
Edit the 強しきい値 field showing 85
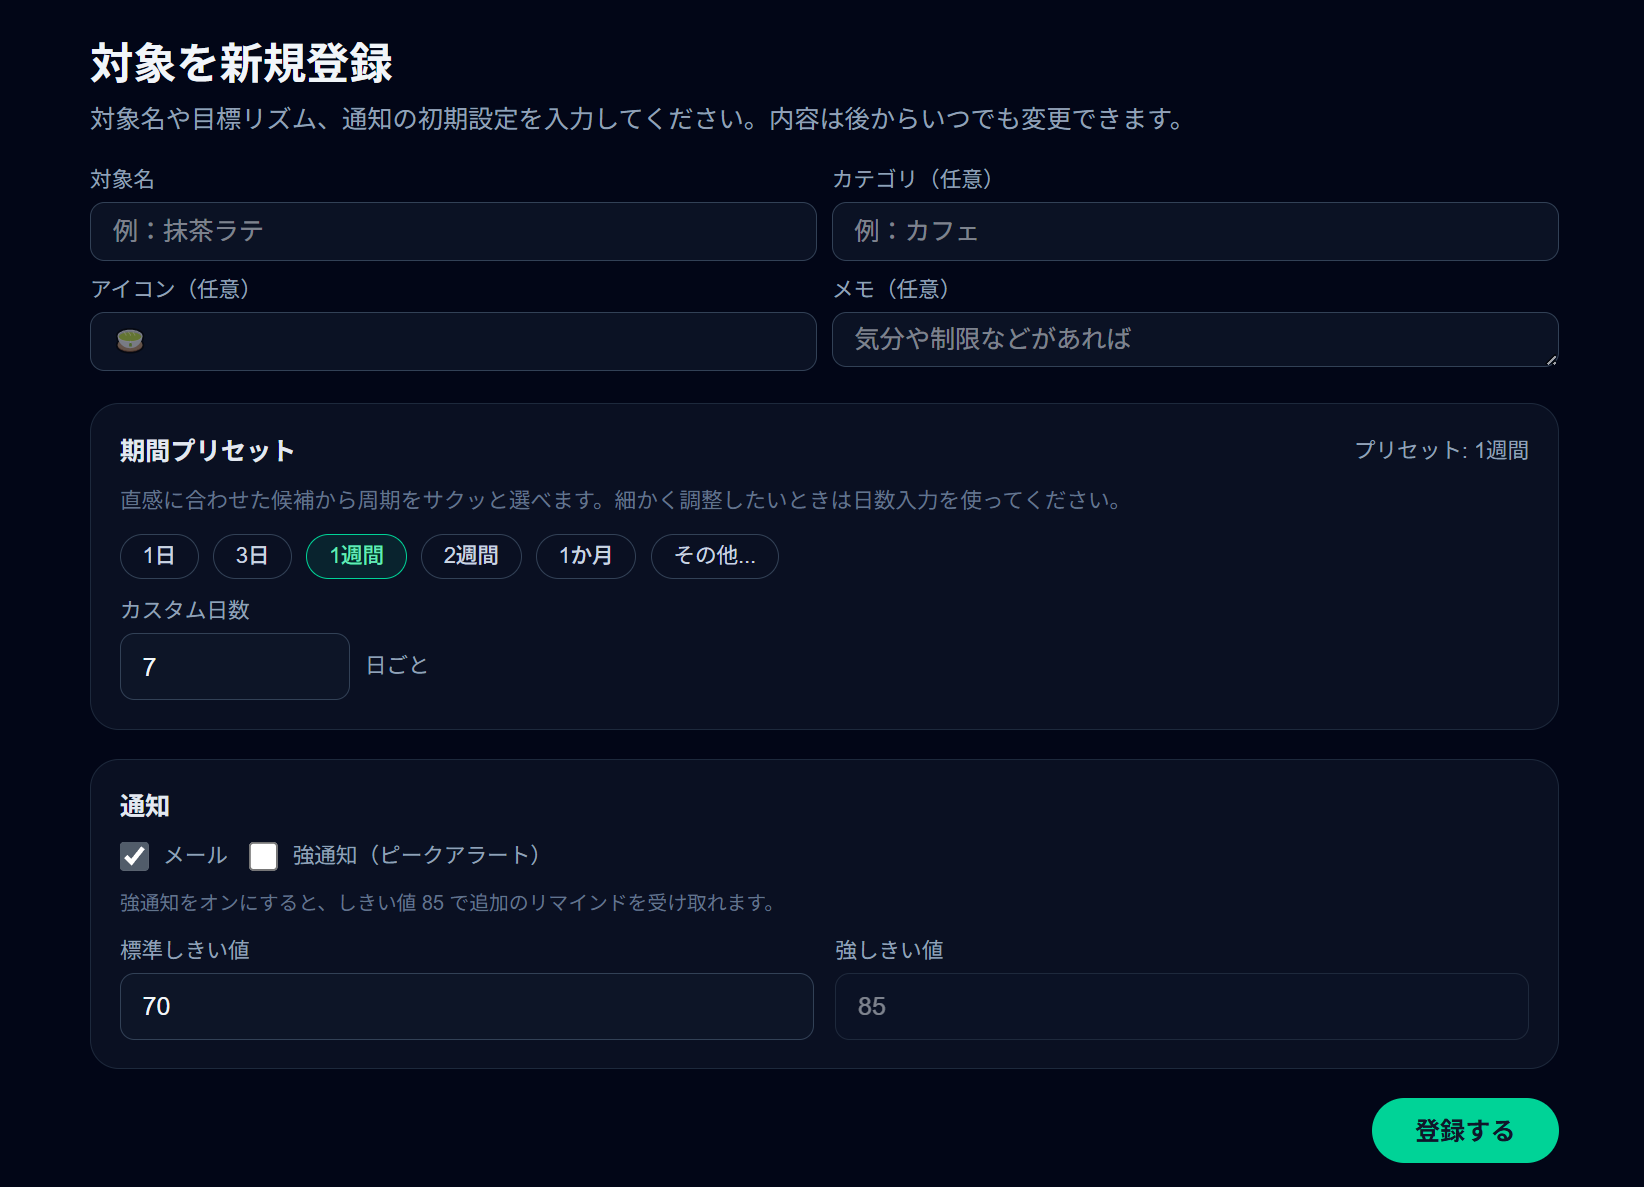[1181, 1007]
